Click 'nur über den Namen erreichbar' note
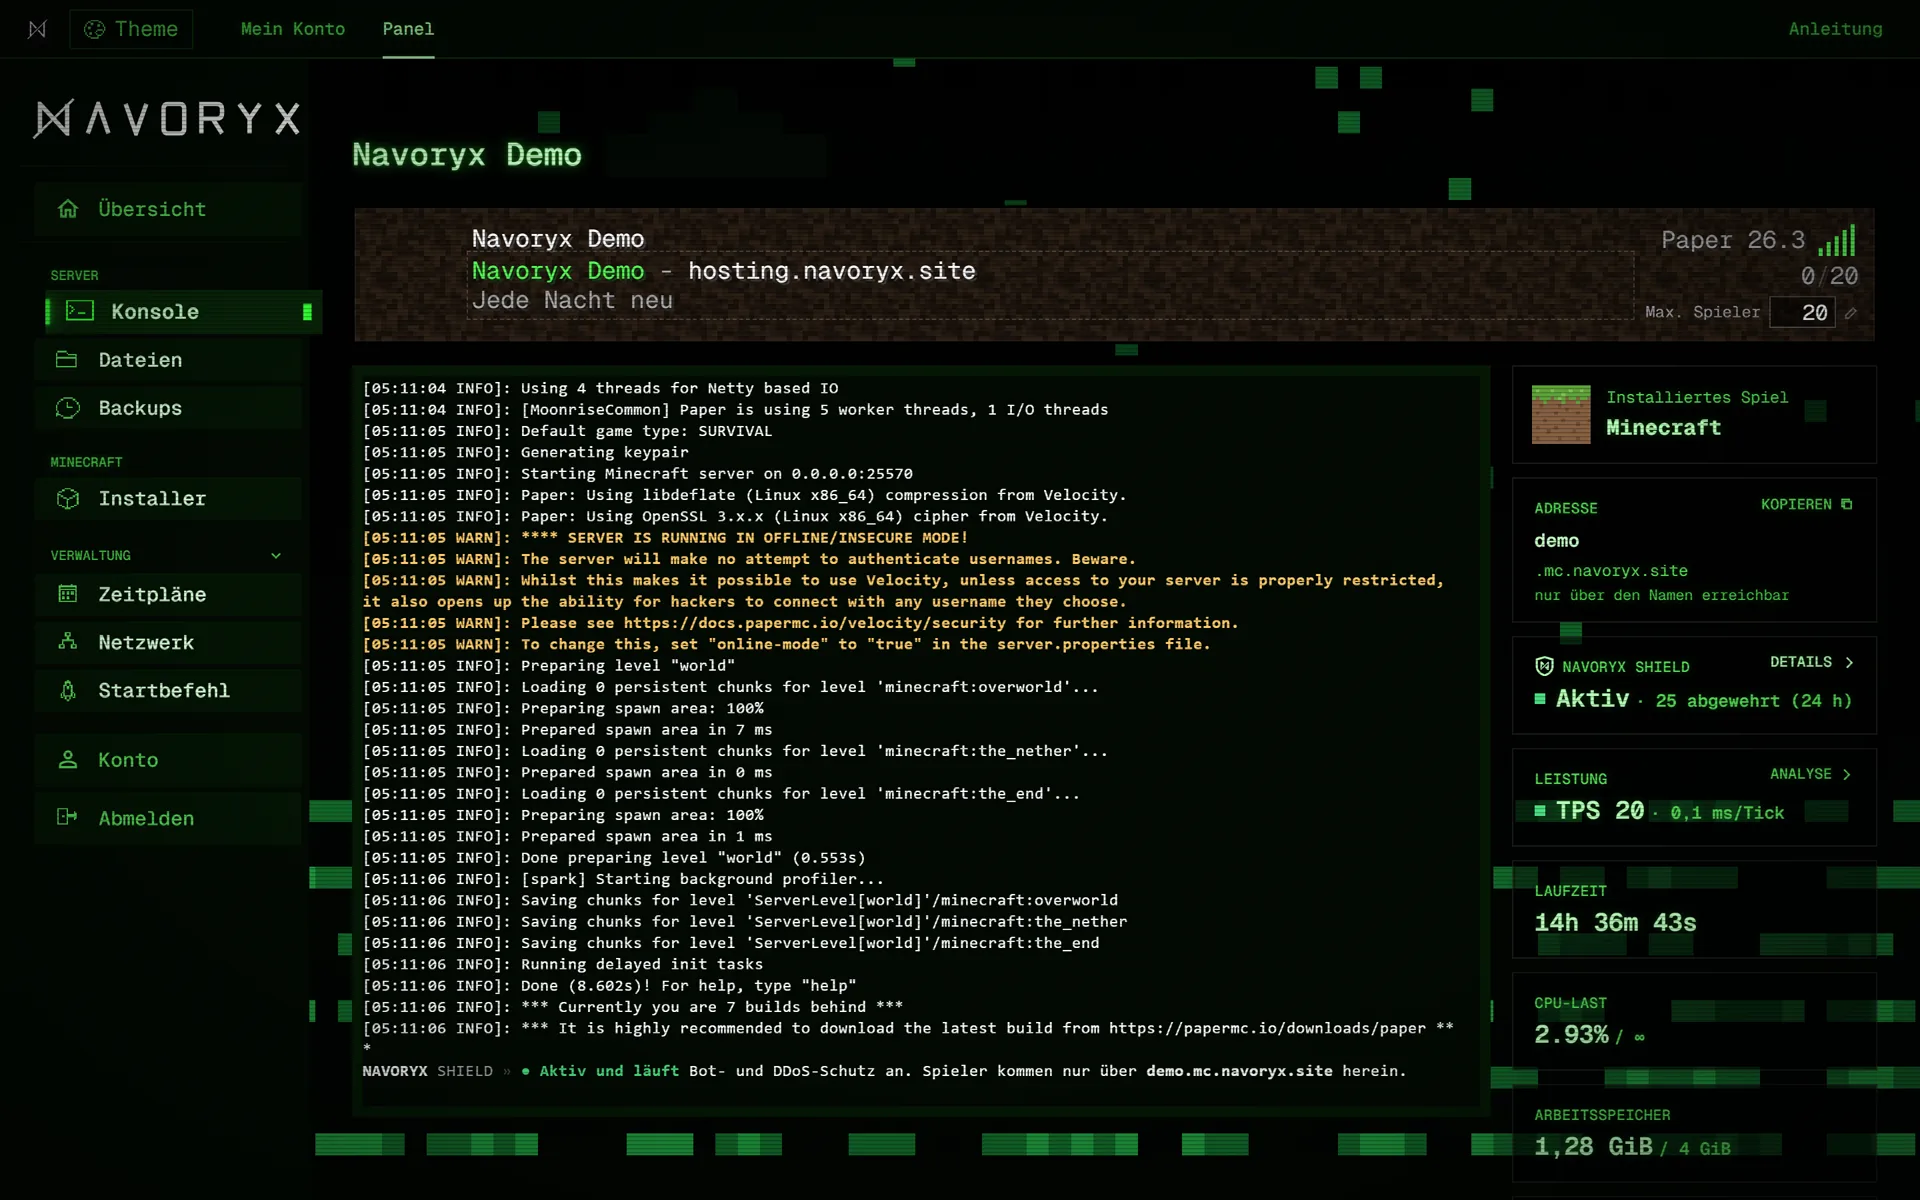The width and height of the screenshot is (1920, 1200). [1661, 595]
